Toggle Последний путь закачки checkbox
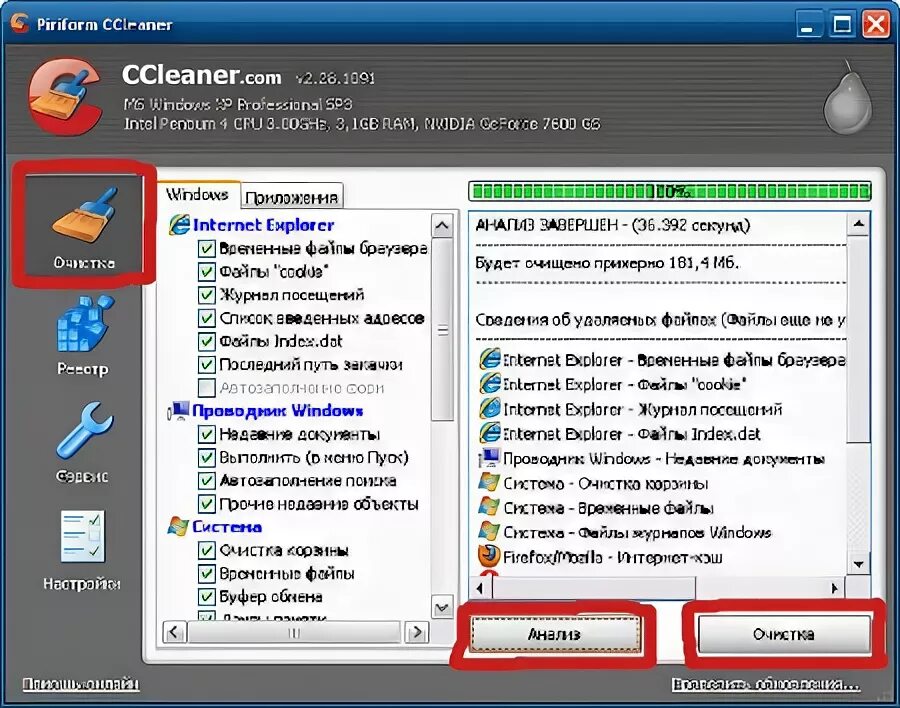Image resolution: width=900 pixels, height=708 pixels. (x=206, y=365)
